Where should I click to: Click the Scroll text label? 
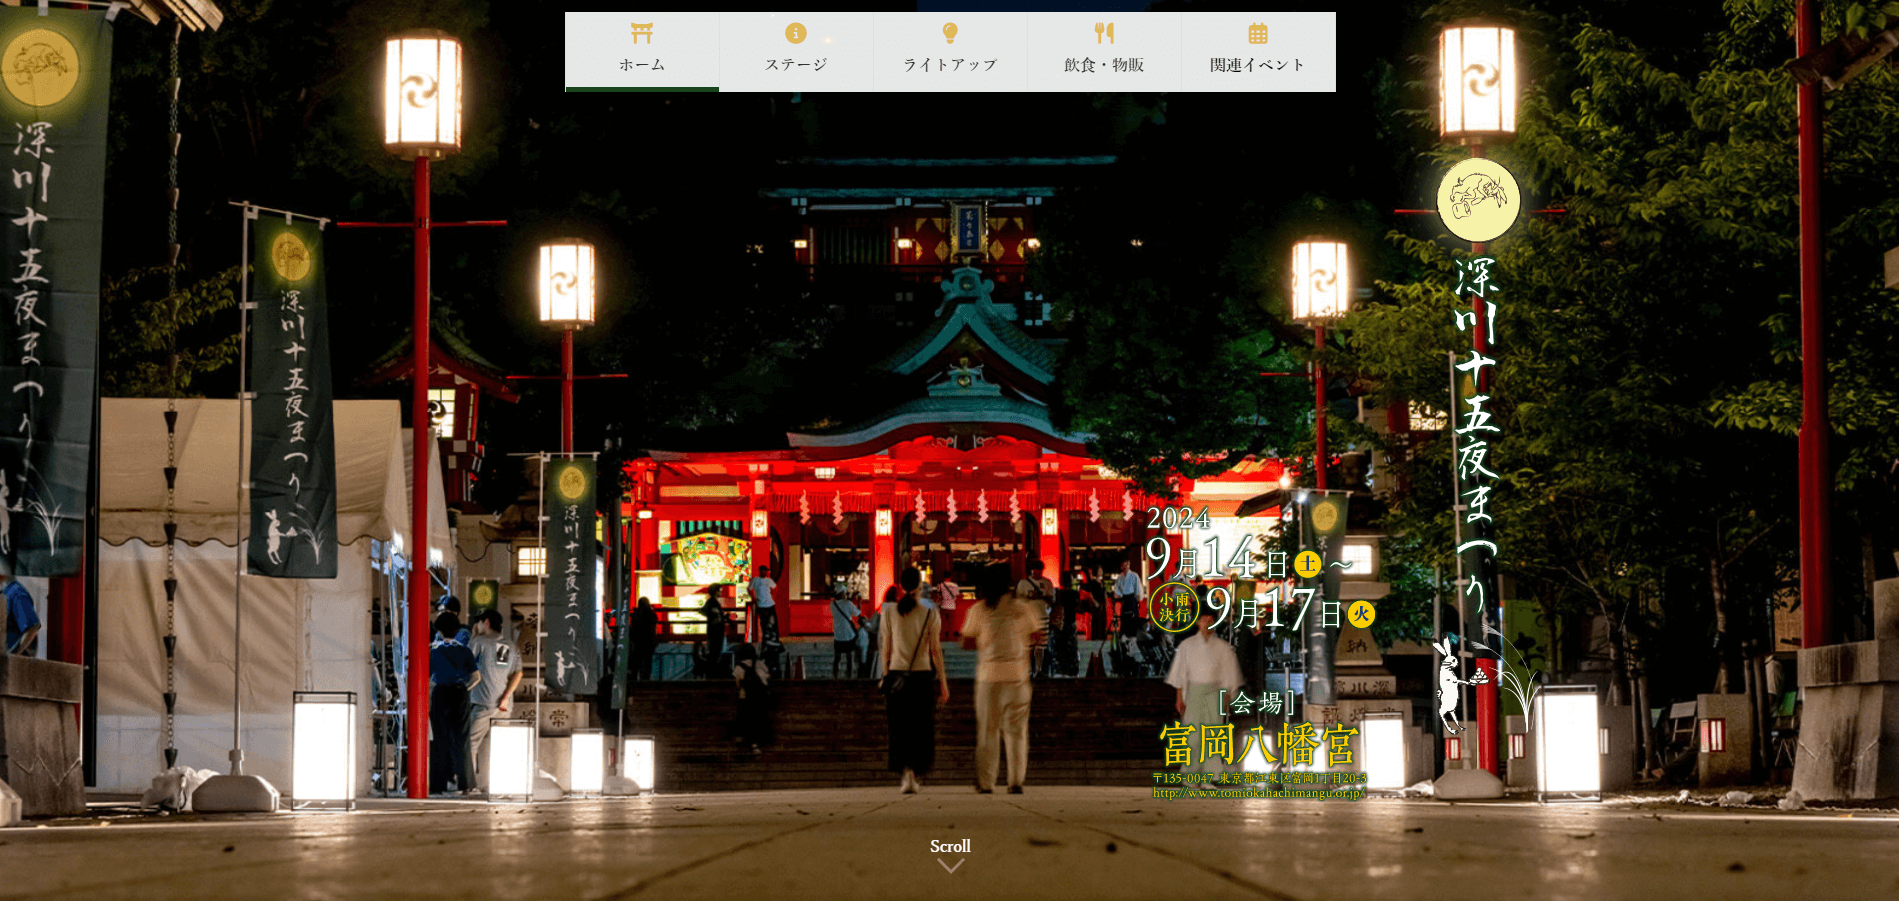click(x=950, y=846)
